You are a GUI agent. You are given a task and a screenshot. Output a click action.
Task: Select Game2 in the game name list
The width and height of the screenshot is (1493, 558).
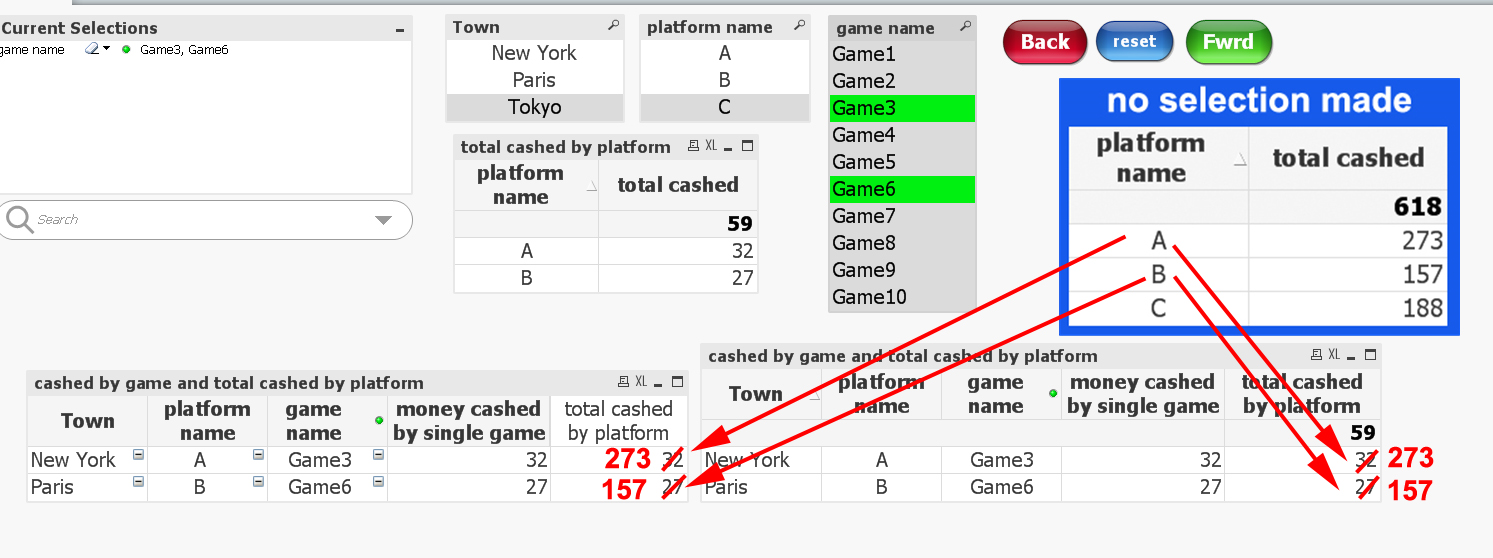tap(902, 81)
